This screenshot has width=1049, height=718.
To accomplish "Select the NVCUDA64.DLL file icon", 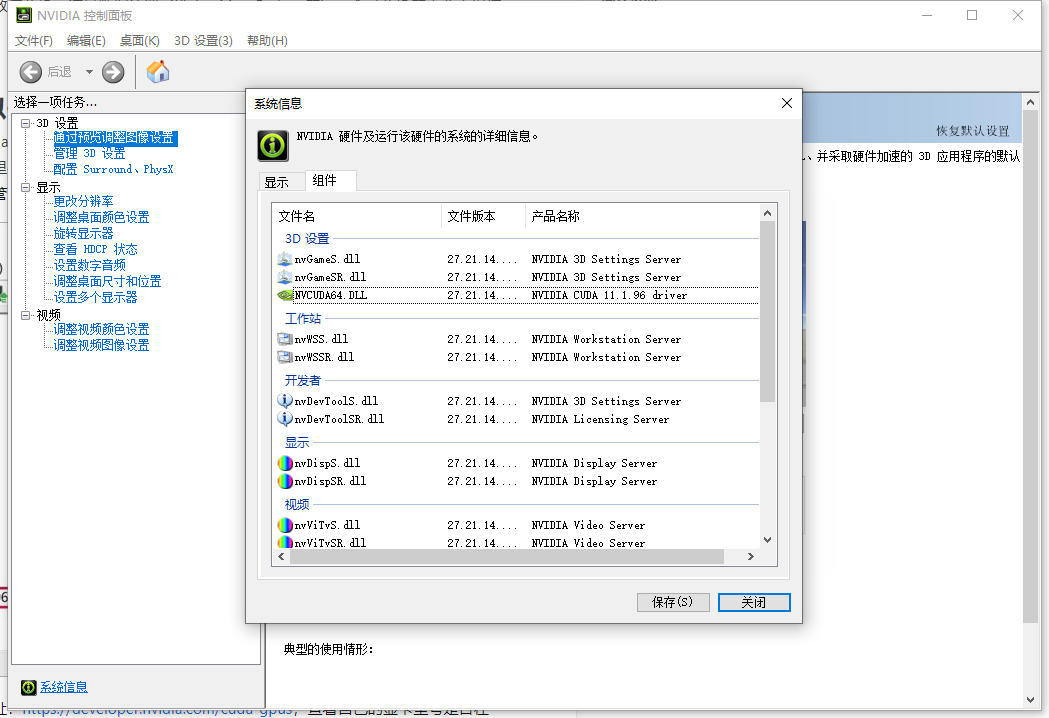I will click(284, 295).
